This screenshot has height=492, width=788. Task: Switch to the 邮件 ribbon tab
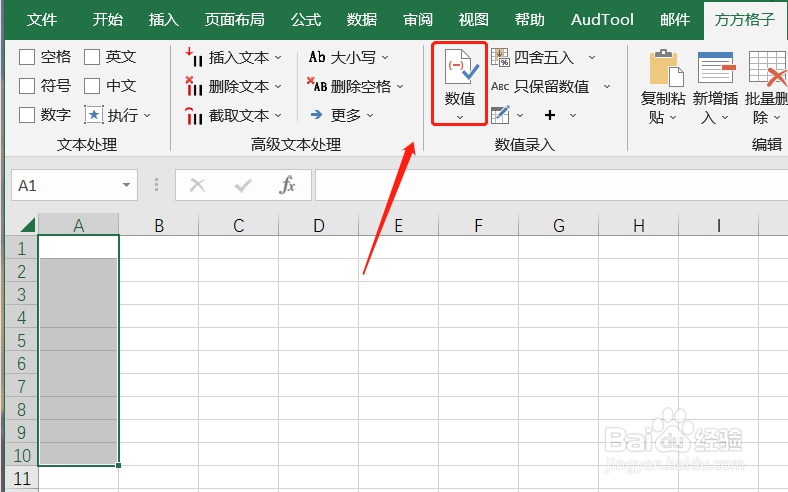[x=675, y=20]
